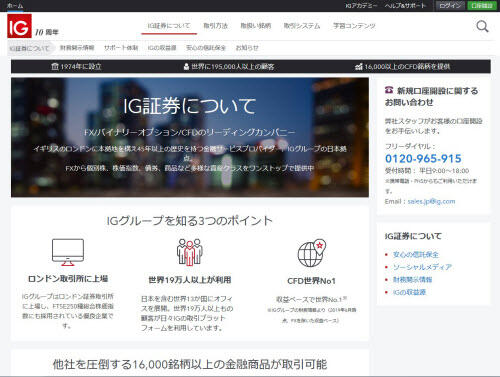Open the IGアカデミー link
The height and width of the screenshot is (377, 500).
(x=361, y=6)
